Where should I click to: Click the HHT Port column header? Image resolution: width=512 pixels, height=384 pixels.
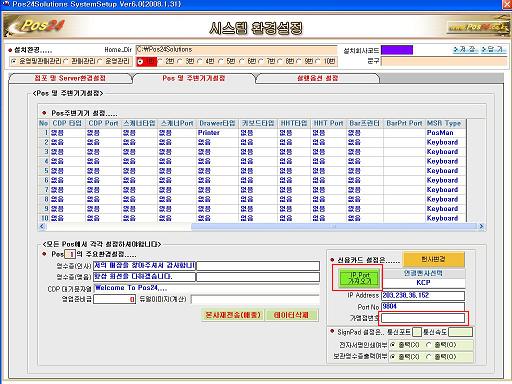328,123
